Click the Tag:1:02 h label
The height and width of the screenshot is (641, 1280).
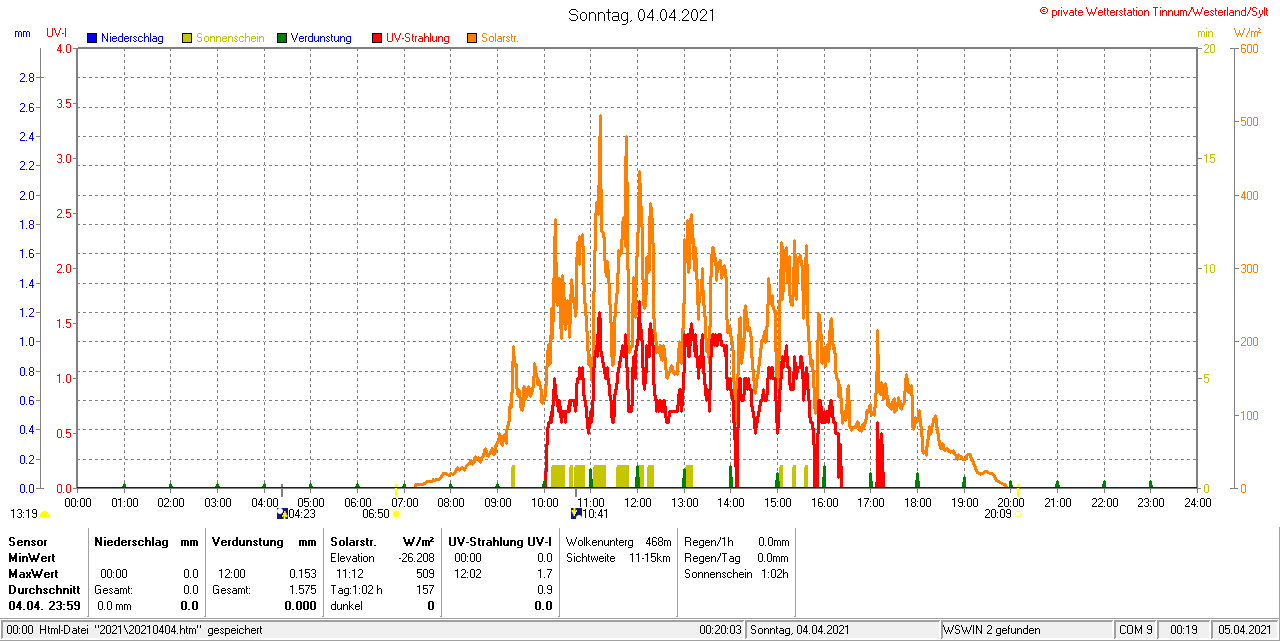click(x=356, y=590)
